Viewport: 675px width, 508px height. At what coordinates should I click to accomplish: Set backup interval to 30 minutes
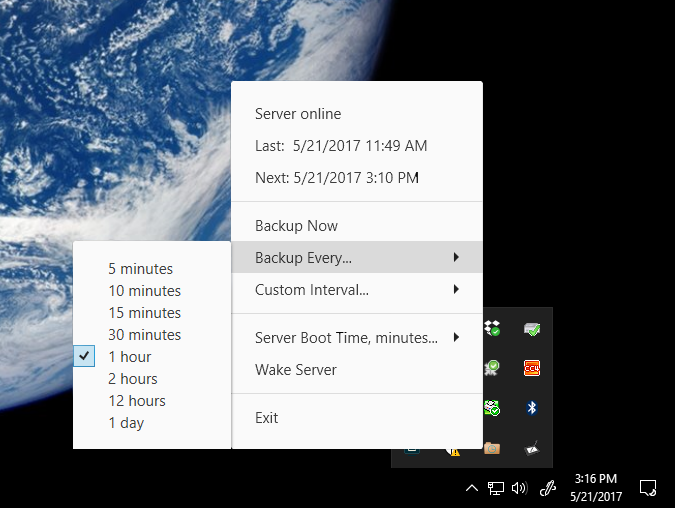pyautogui.click(x=152, y=335)
